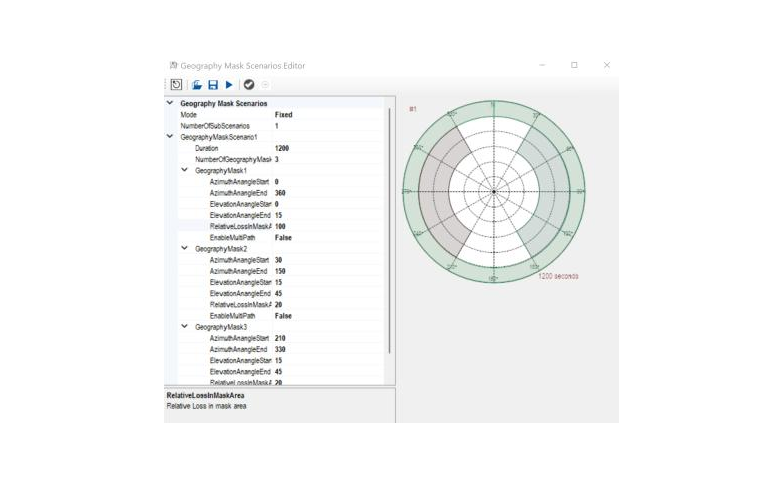
Task: Select GeographyMask2 EnableMultiPath False value
Action: 283,316
